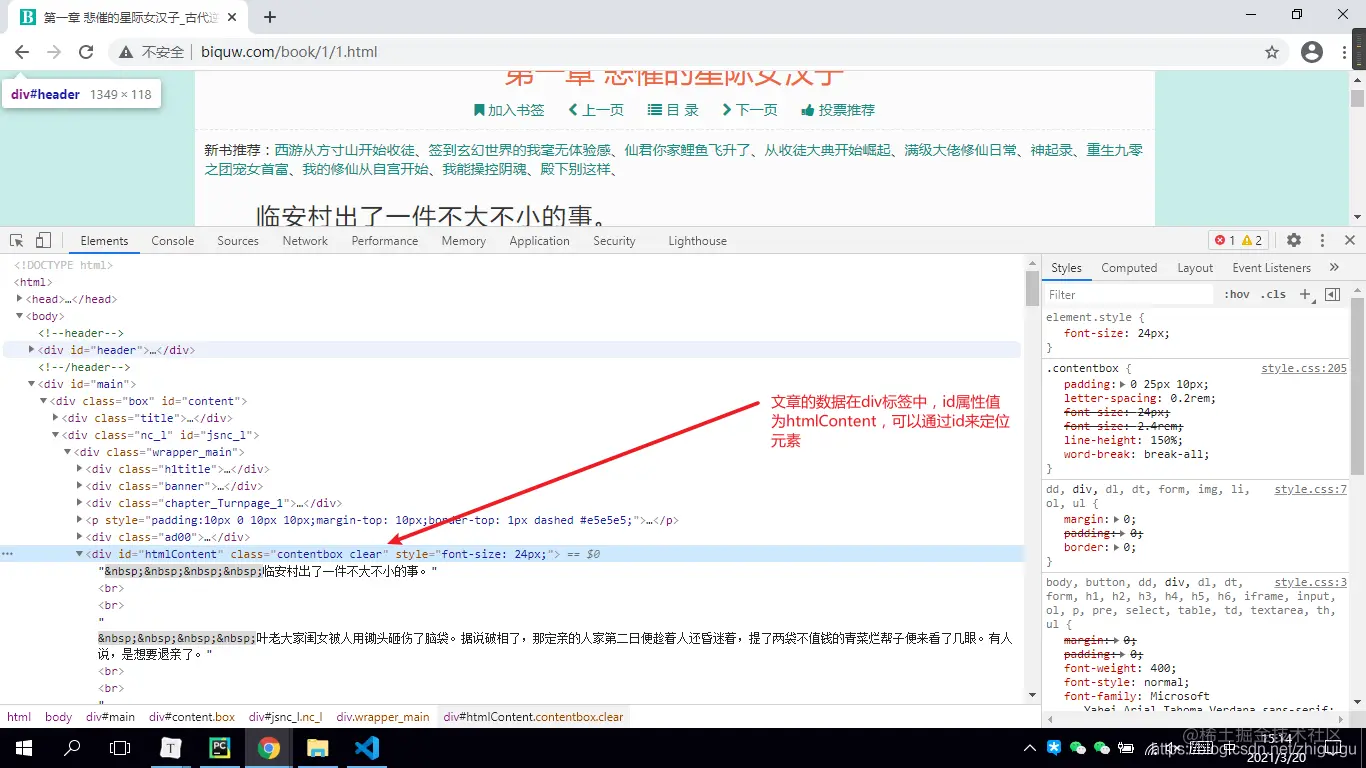The height and width of the screenshot is (768, 1366).
Task: Click the new style rule plus icon
Action: (x=1302, y=294)
